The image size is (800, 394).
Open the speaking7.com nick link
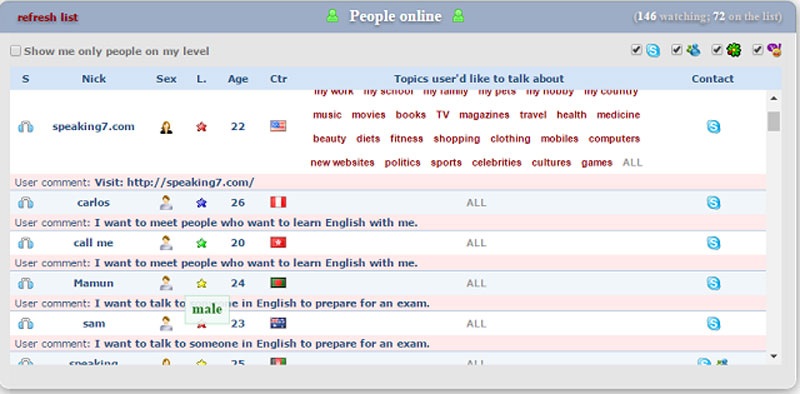point(93,127)
